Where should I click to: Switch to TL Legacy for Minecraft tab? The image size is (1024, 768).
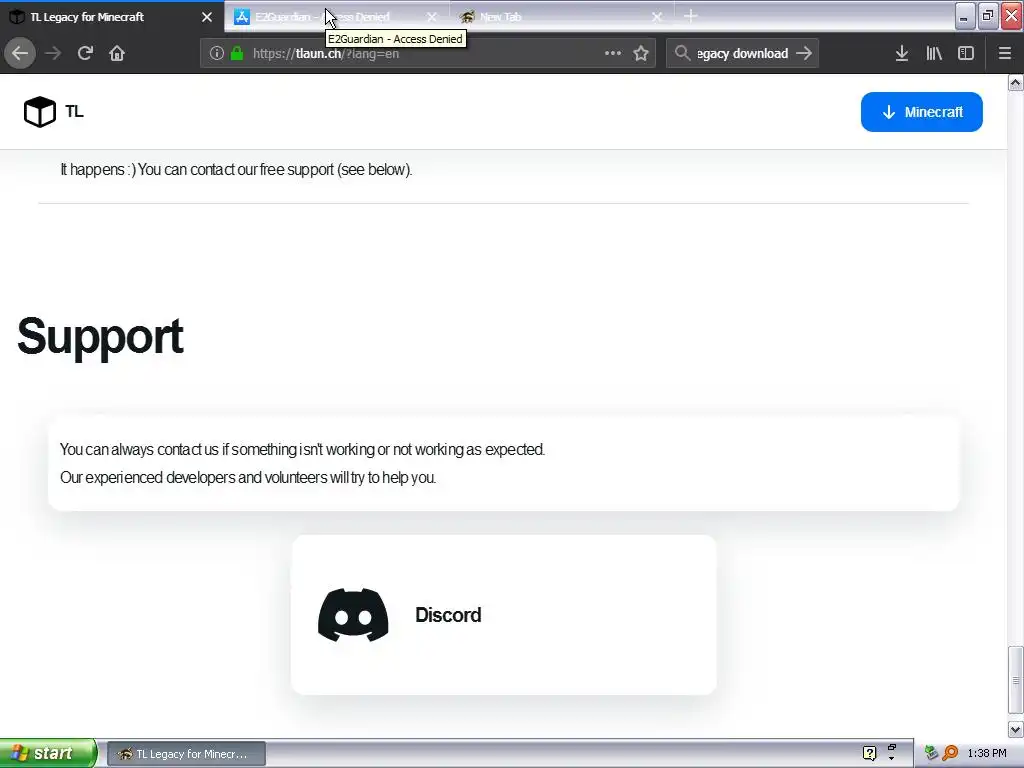[104, 17]
